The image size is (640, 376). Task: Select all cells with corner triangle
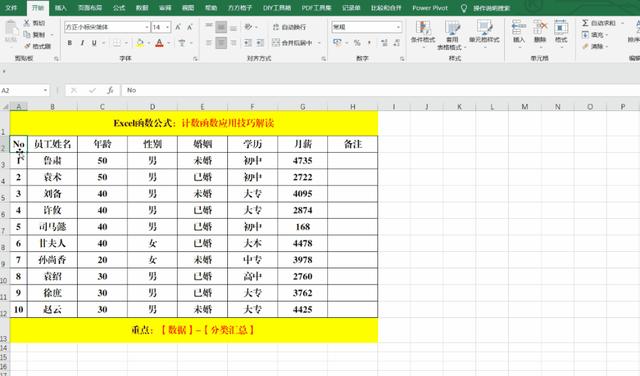click(x=5, y=107)
